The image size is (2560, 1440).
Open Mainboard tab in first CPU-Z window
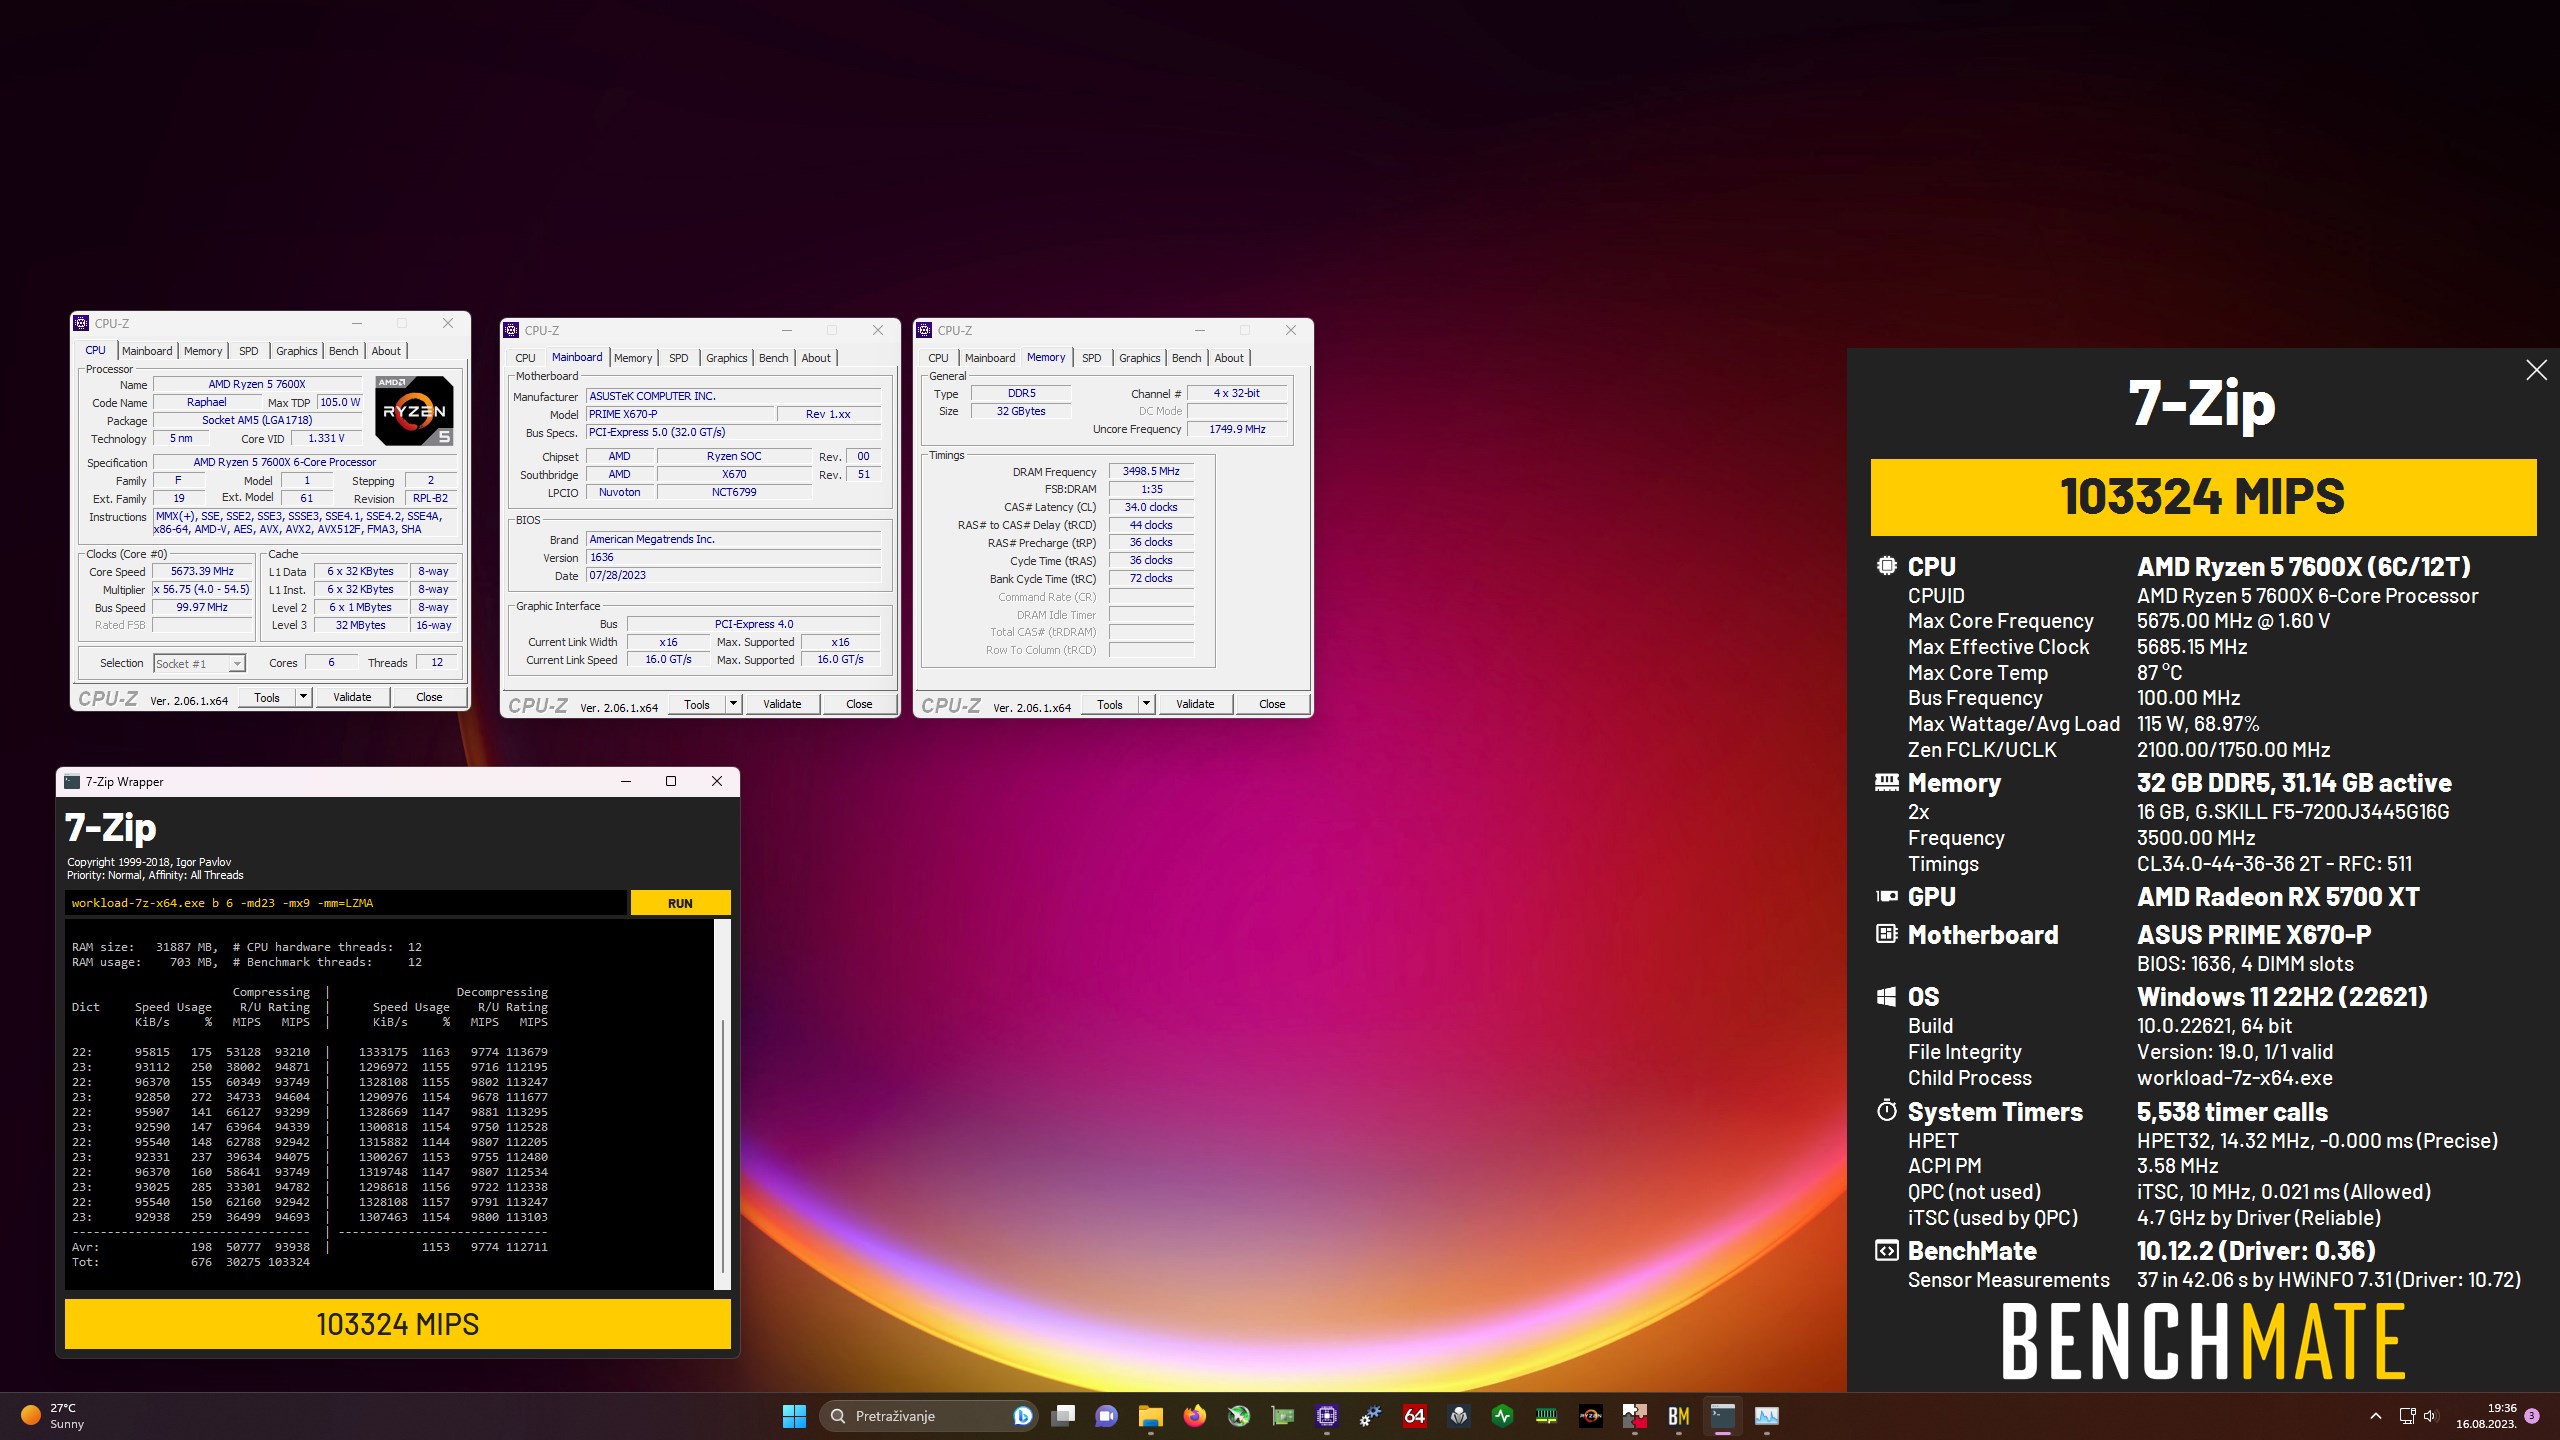pyautogui.click(x=147, y=351)
